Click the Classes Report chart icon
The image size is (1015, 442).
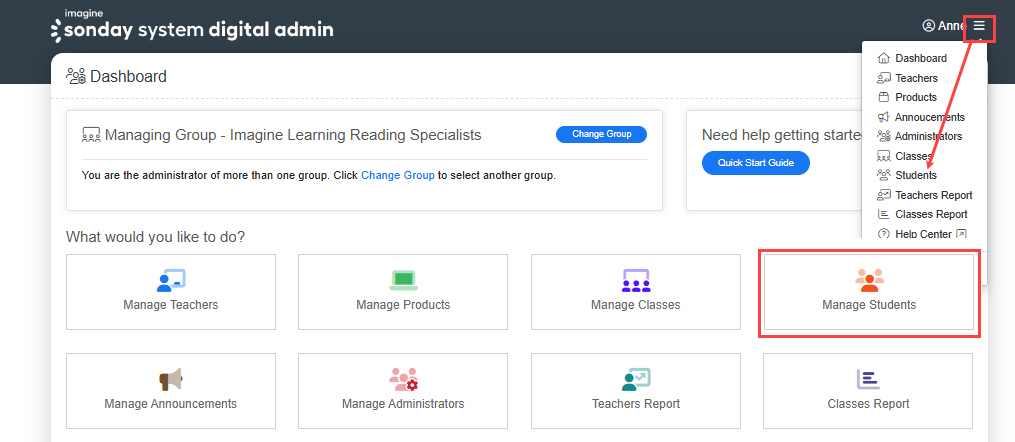[868, 379]
